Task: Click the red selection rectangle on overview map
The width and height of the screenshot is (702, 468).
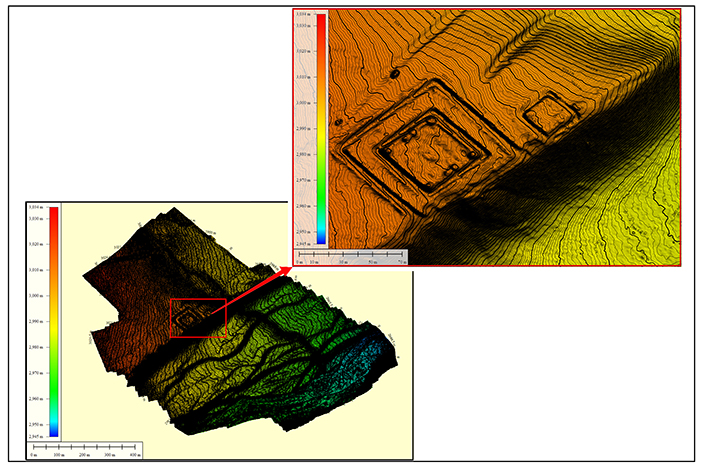Action: point(198,318)
